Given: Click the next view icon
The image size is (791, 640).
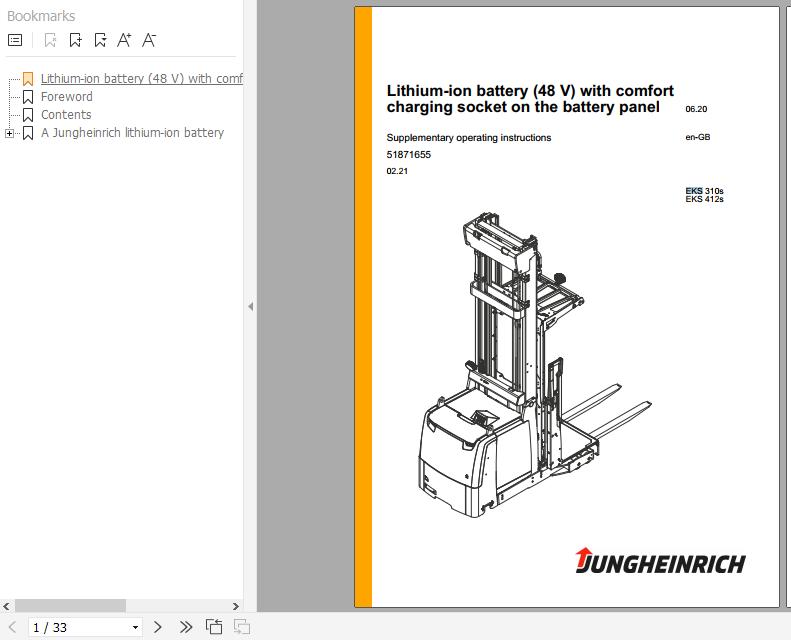Looking at the screenshot, I should 242,627.
